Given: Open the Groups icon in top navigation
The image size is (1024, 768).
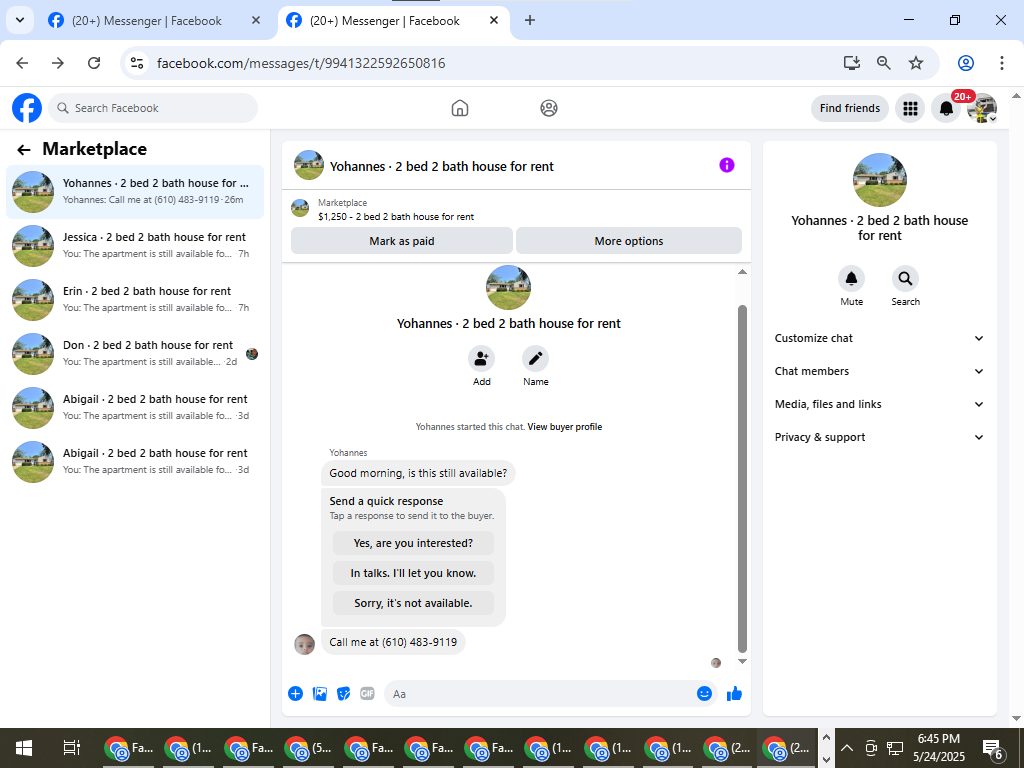Looking at the screenshot, I should point(549,108).
